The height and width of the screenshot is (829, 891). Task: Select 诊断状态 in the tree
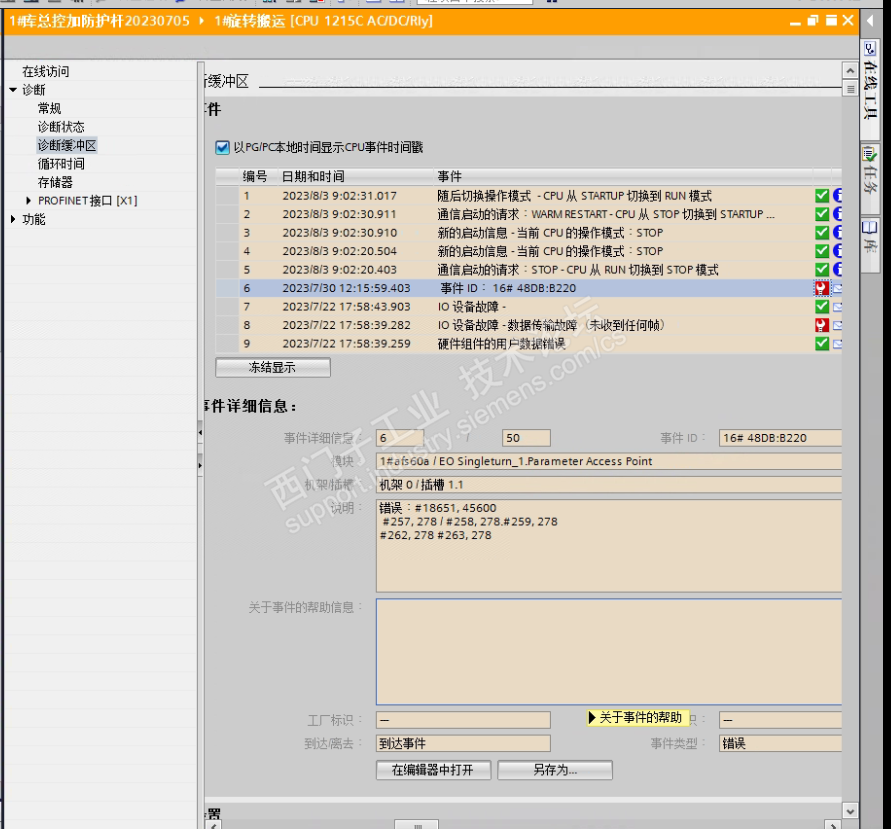(x=61, y=127)
